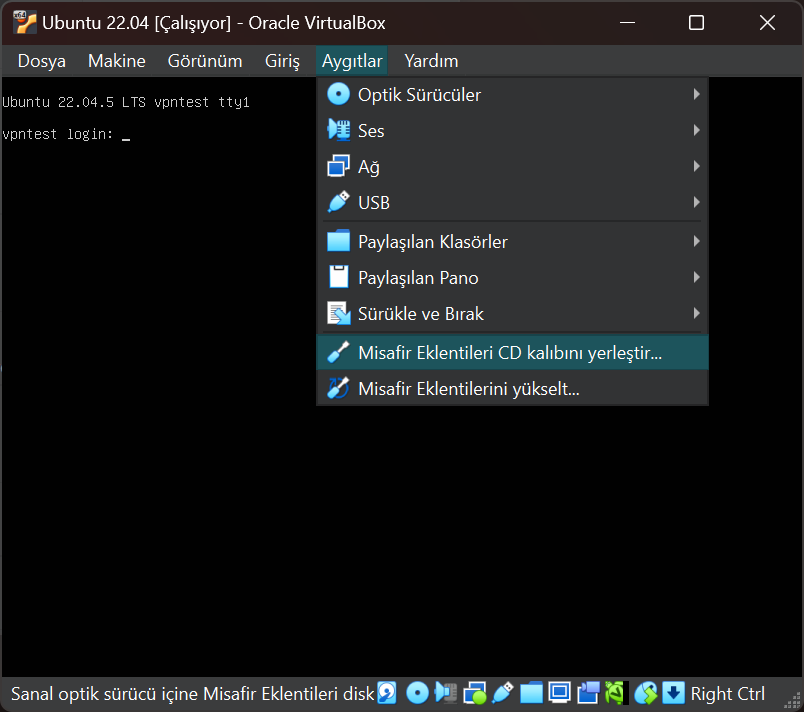
Task: Maximize the VirtualBox window
Action: 696,23
